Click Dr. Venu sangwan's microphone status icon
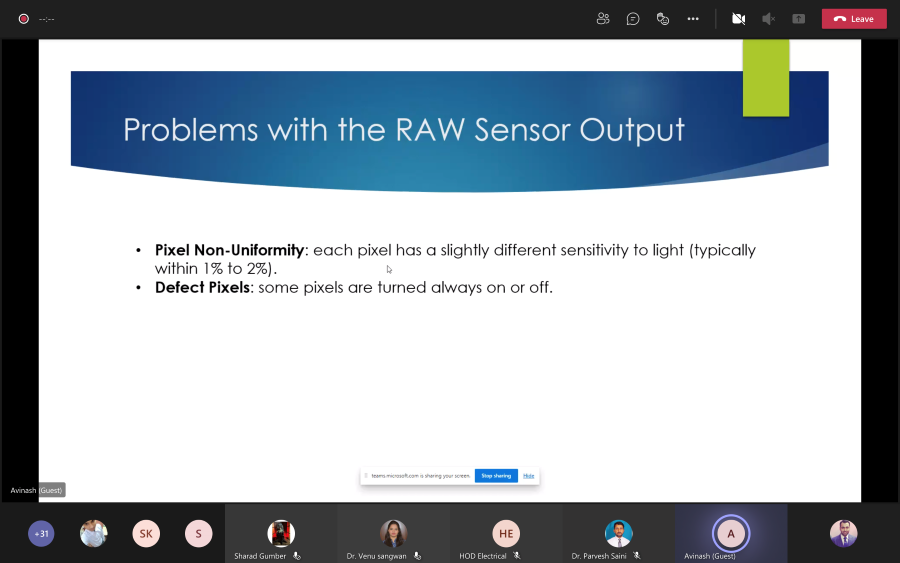The image size is (900, 563). pyautogui.click(x=417, y=556)
